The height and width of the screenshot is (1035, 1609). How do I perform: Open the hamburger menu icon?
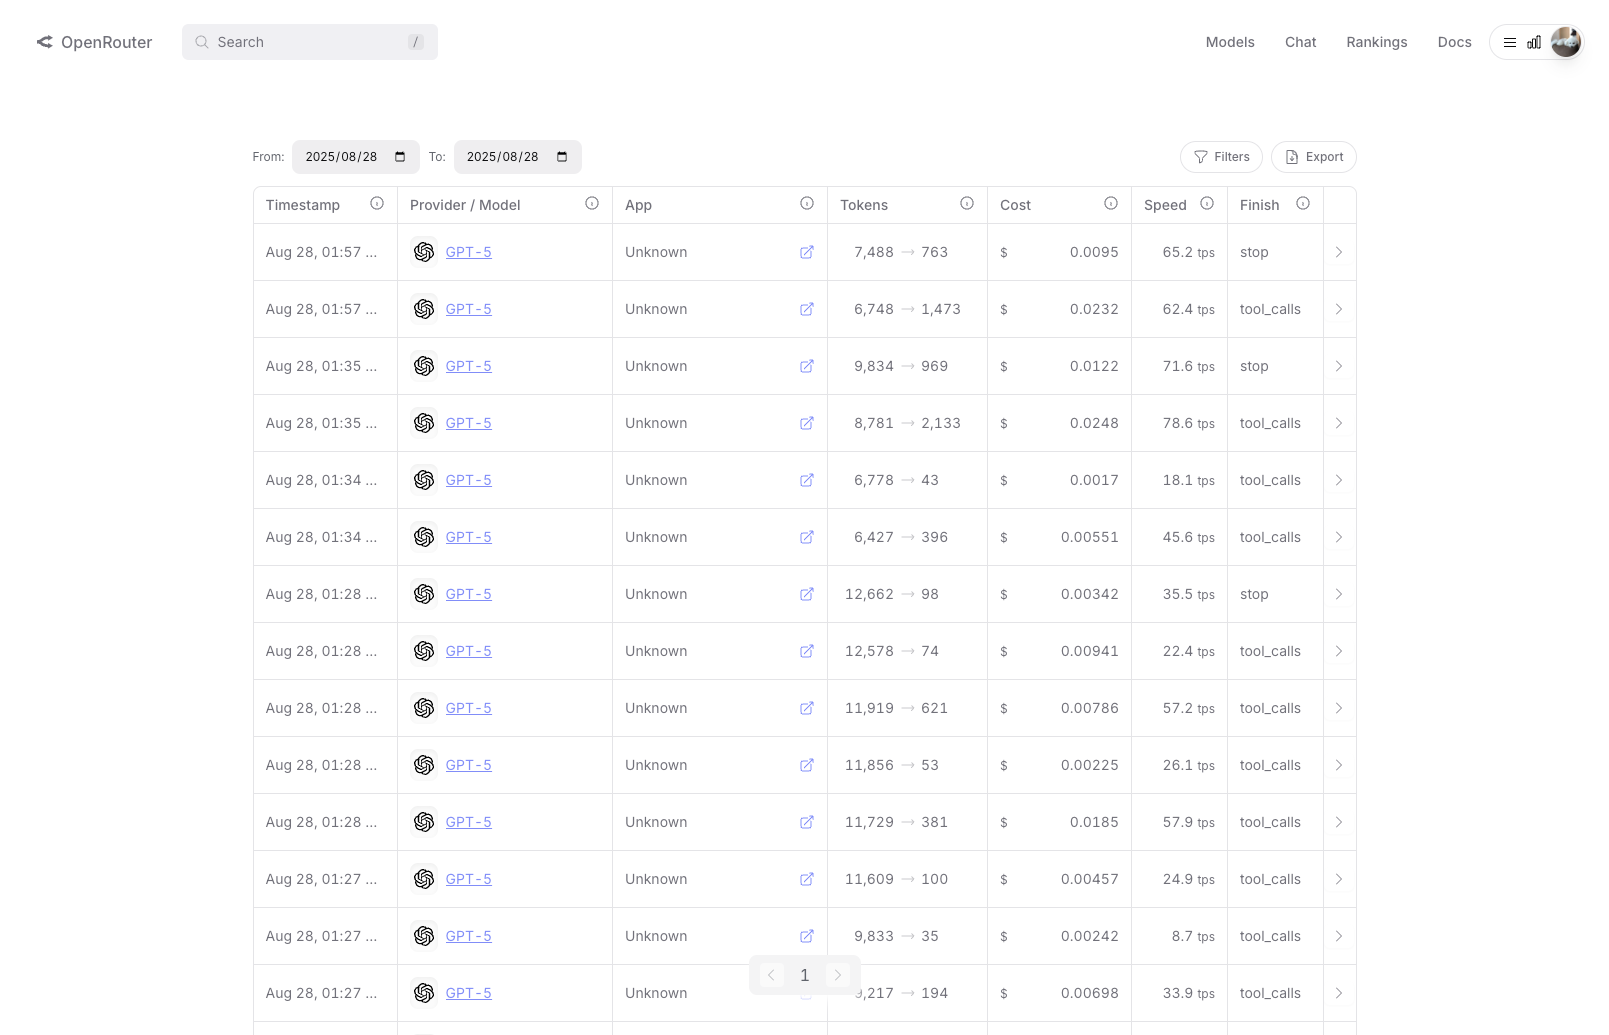1510,43
